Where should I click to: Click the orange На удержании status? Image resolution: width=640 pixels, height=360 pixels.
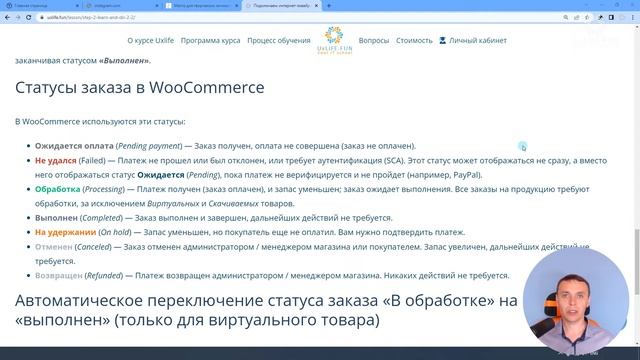tap(65, 232)
